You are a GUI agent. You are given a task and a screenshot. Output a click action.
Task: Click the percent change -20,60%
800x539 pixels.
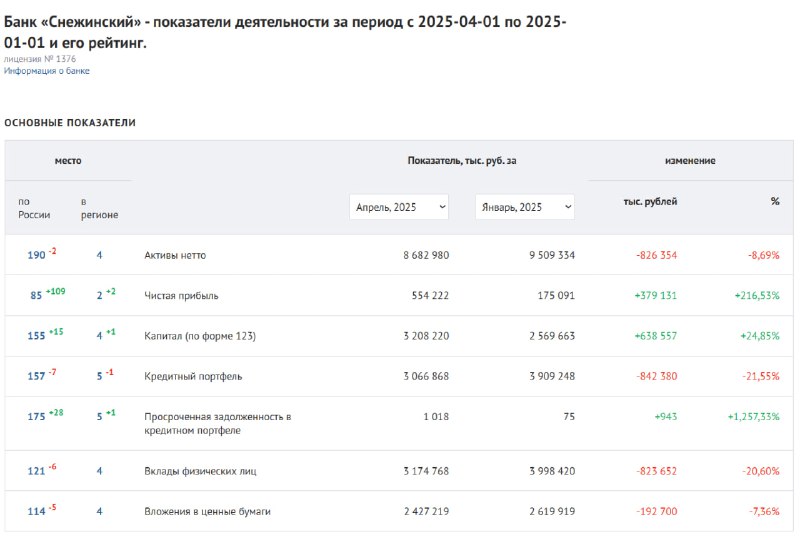[761, 471]
